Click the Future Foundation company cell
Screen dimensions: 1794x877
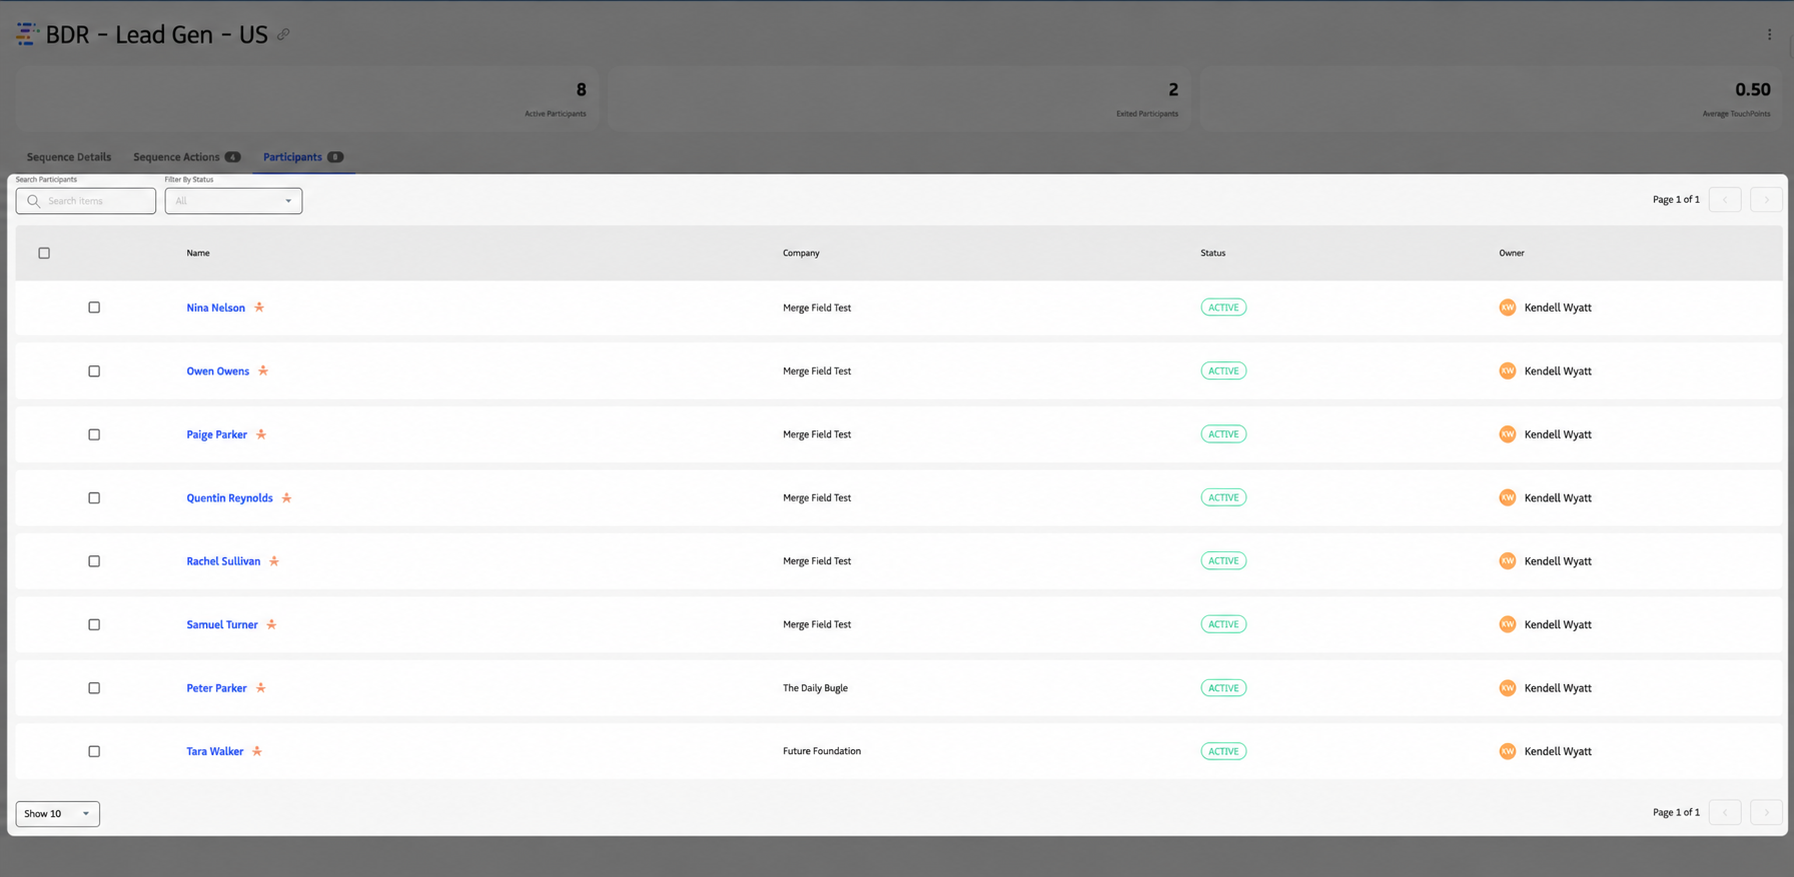(x=822, y=751)
